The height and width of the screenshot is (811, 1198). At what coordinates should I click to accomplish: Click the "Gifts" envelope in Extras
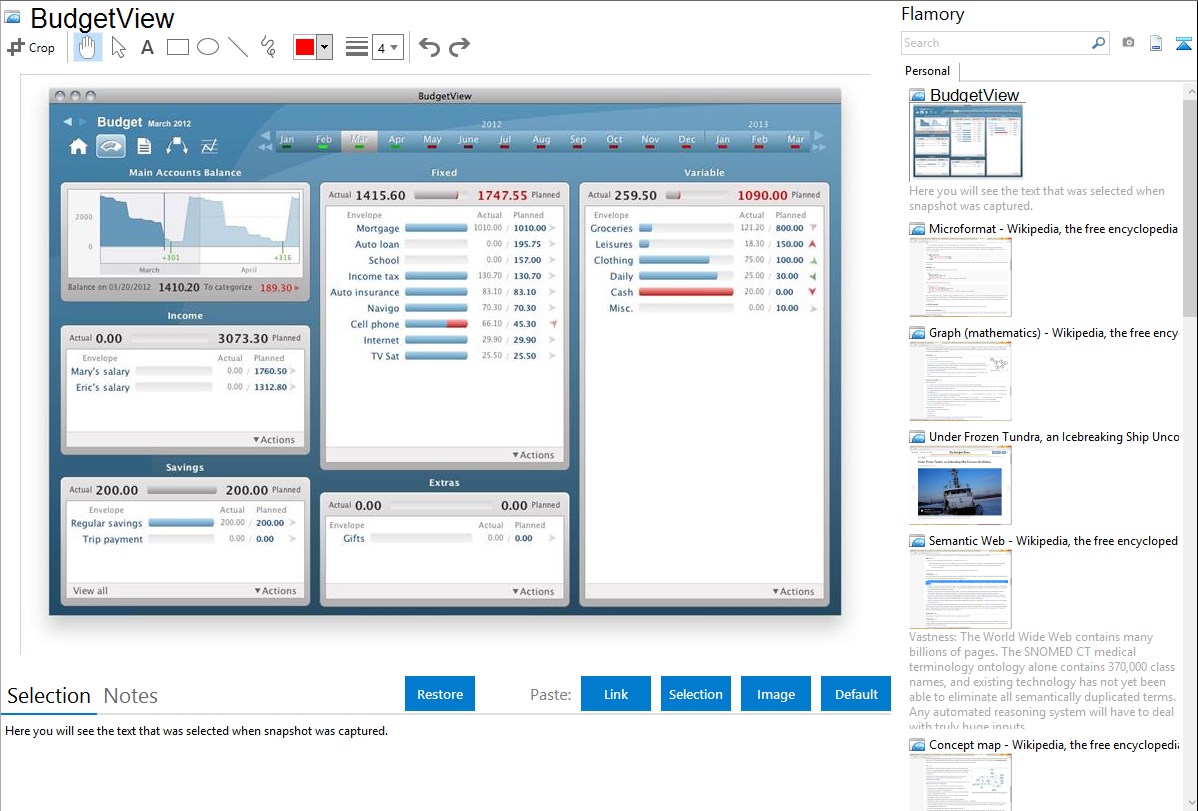(x=354, y=538)
